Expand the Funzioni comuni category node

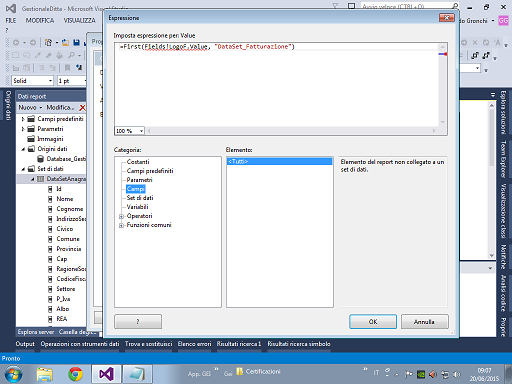121,225
